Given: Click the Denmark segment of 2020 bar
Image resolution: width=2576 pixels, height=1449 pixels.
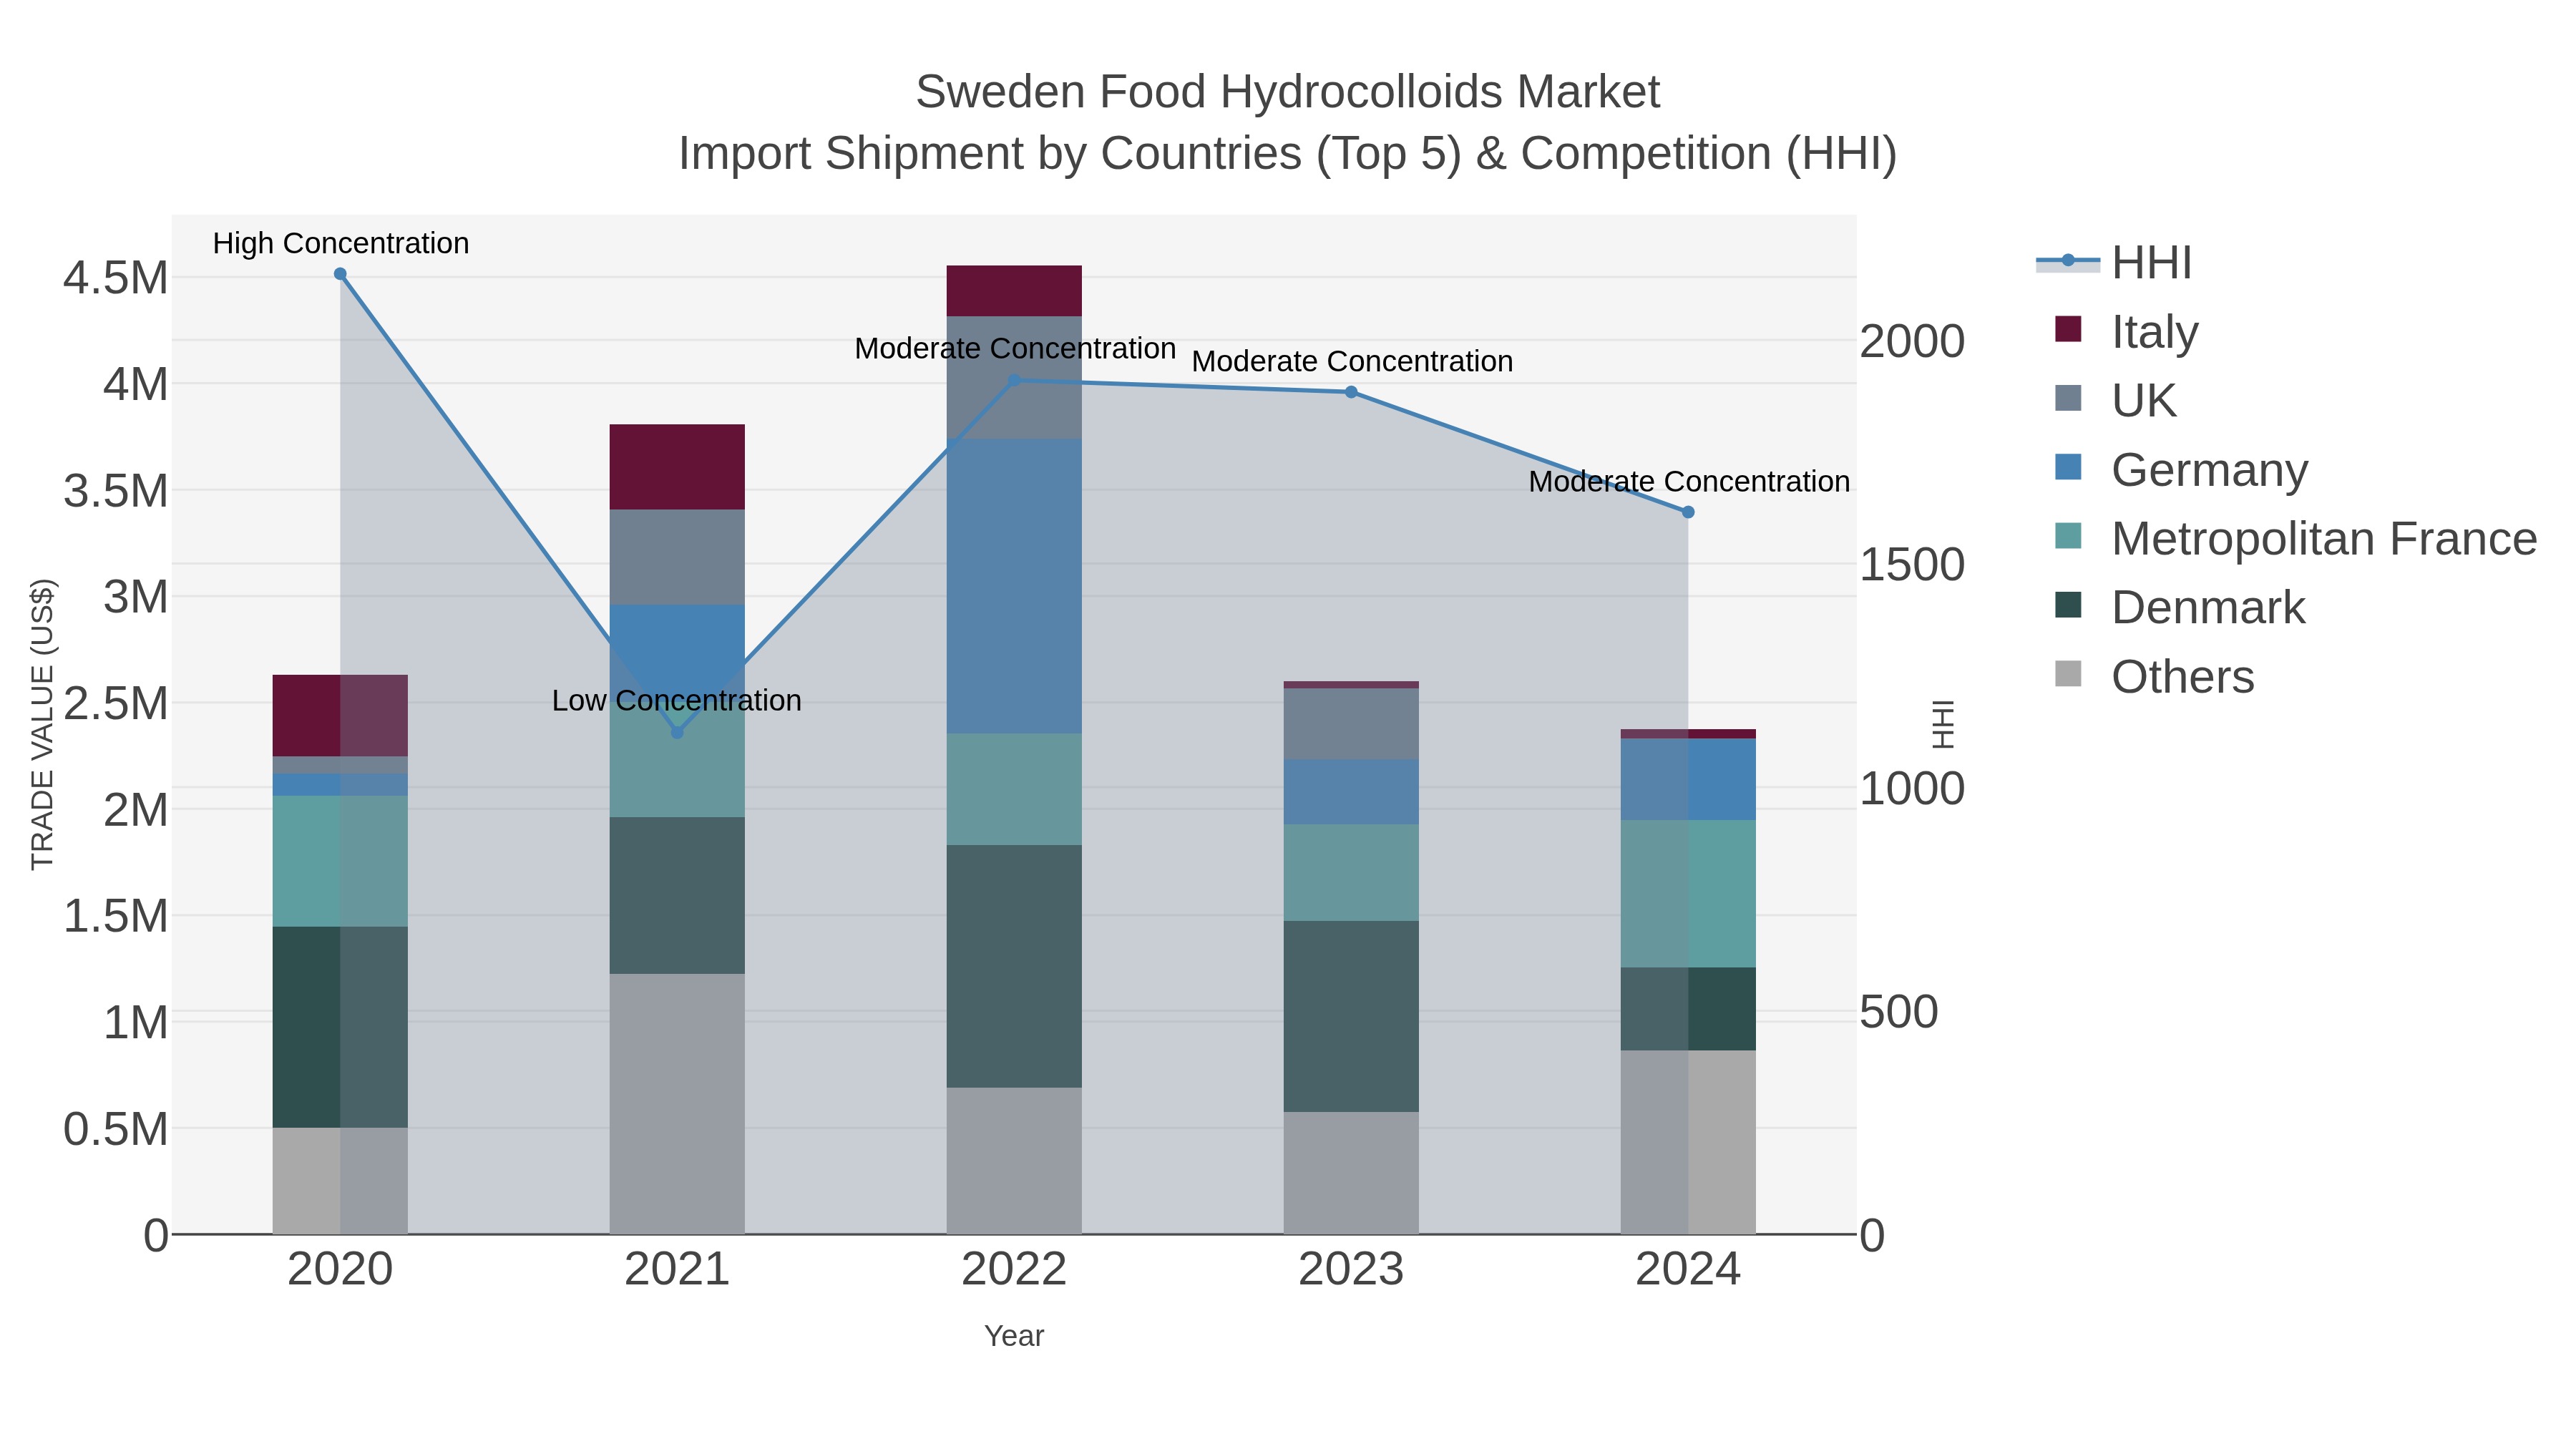Looking at the screenshot, I should point(340,1027).
